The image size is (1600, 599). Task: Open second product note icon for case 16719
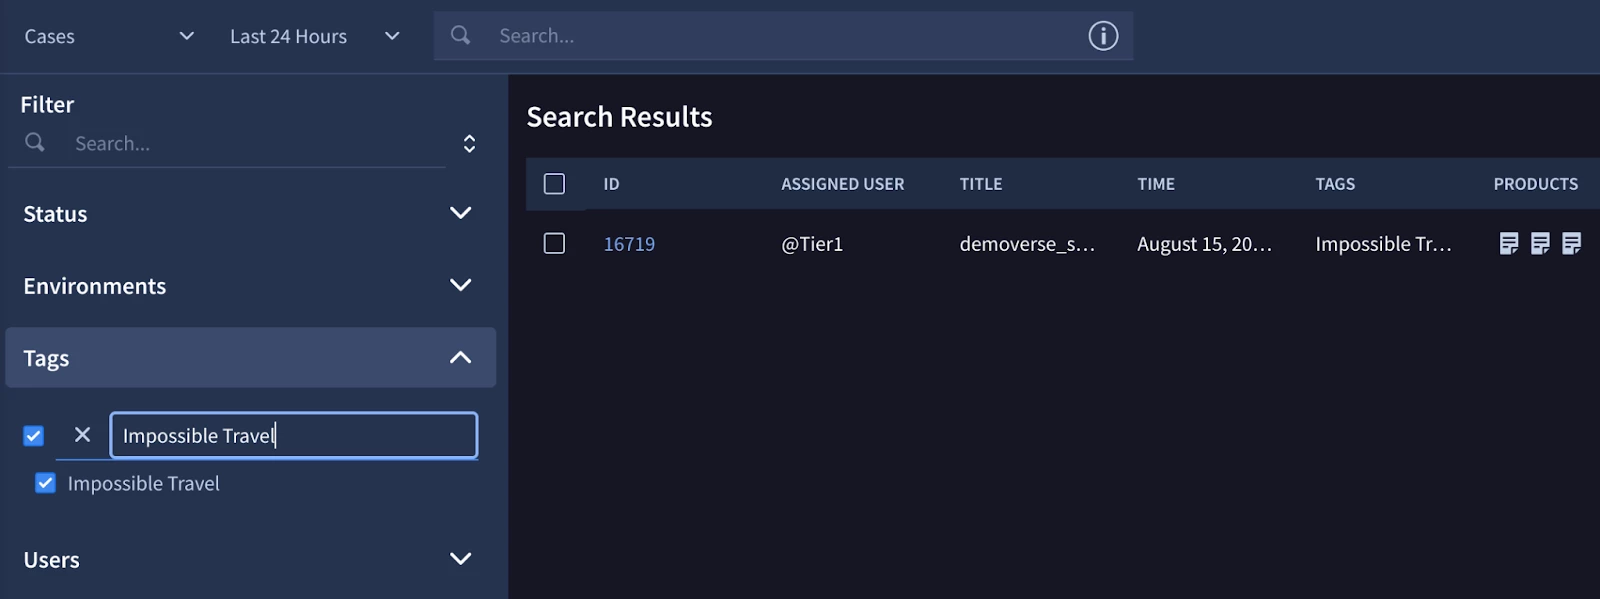click(x=1540, y=243)
